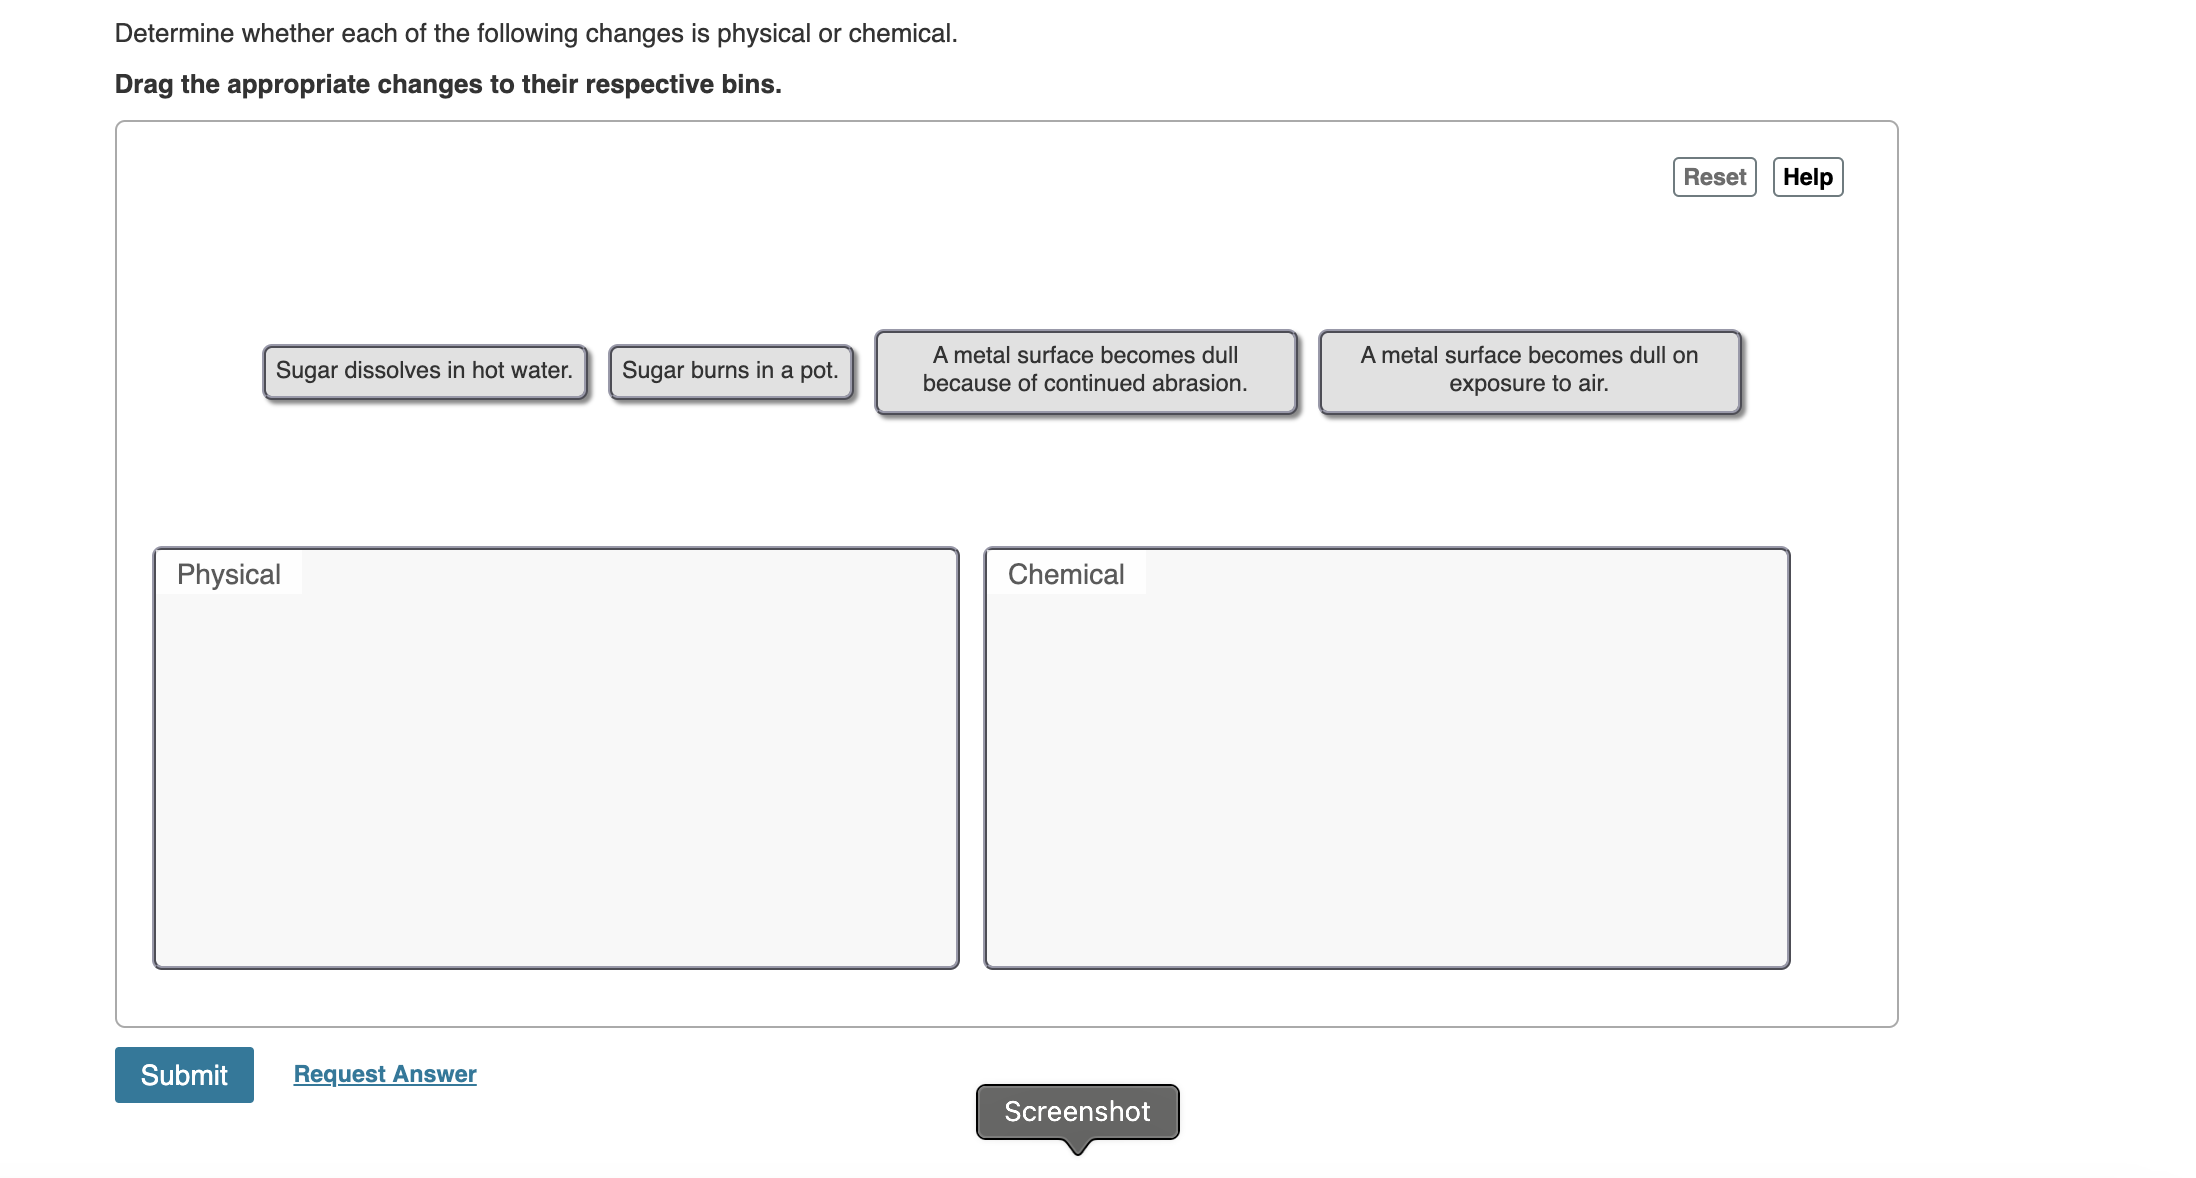This screenshot has height=1178, width=2196.
Task: Click the Screenshot button
Action: click(x=1075, y=1111)
